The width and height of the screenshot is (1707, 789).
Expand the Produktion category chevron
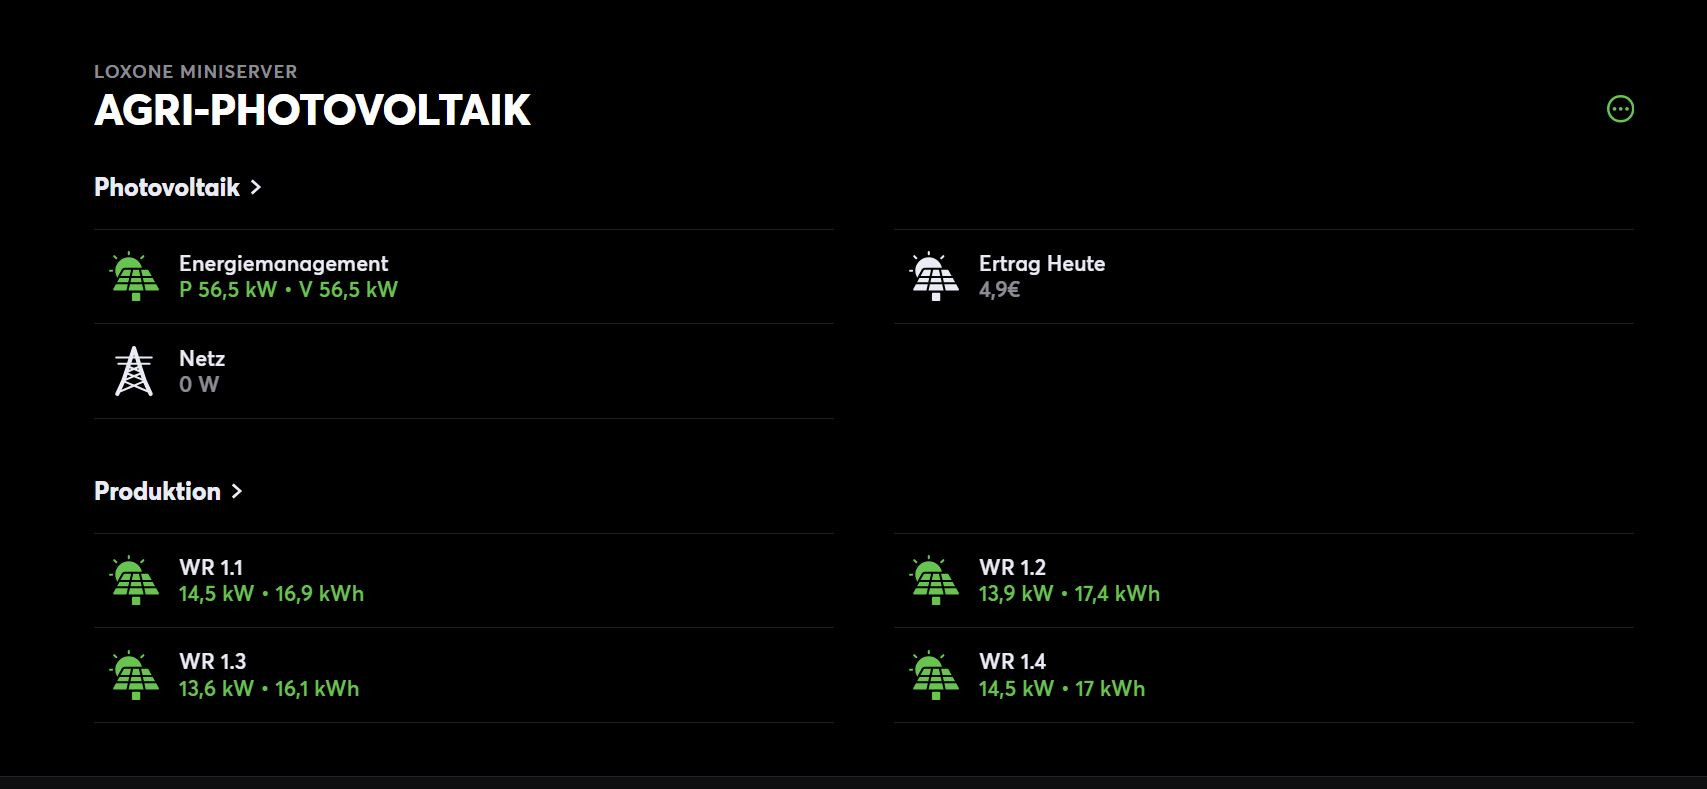click(x=237, y=491)
